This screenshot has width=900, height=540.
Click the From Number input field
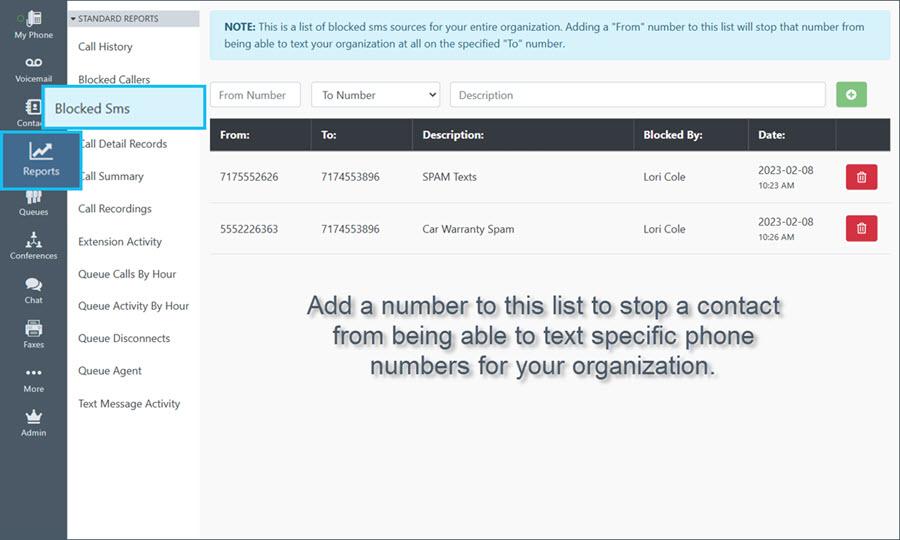[x=255, y=95]
